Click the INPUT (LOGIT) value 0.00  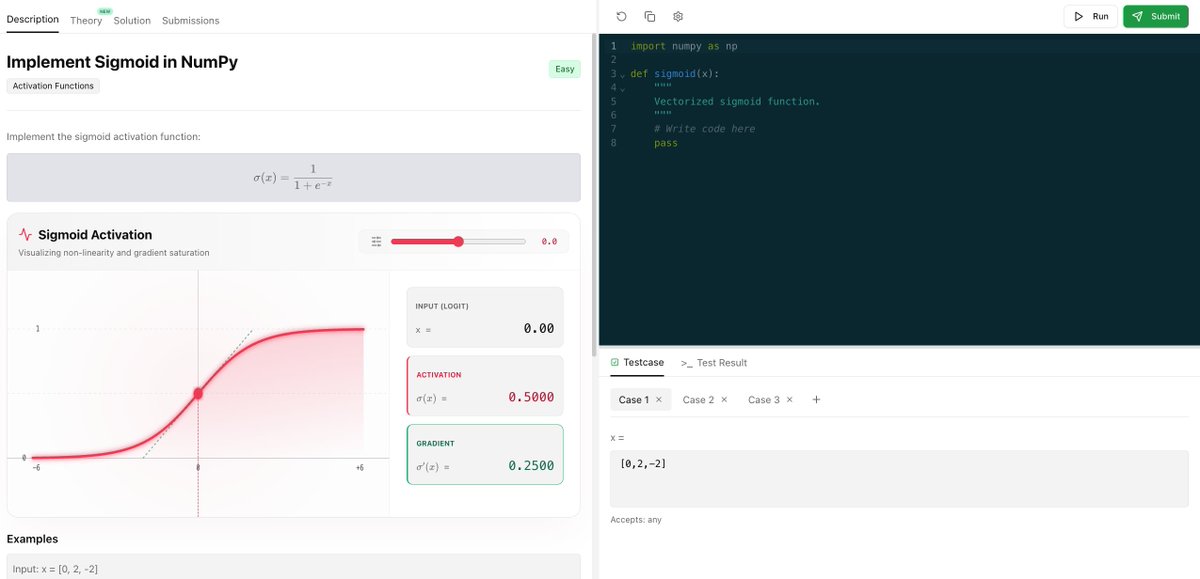point(538,328)
